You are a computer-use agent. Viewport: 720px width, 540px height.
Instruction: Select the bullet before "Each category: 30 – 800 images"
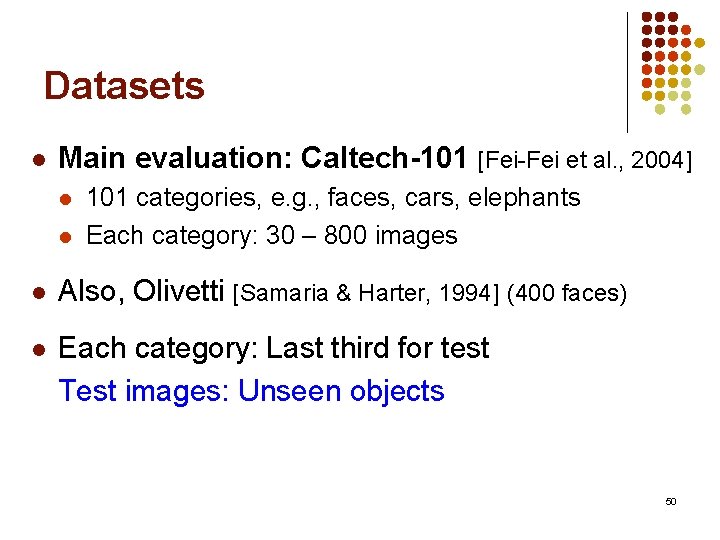[x=67, y=237]
